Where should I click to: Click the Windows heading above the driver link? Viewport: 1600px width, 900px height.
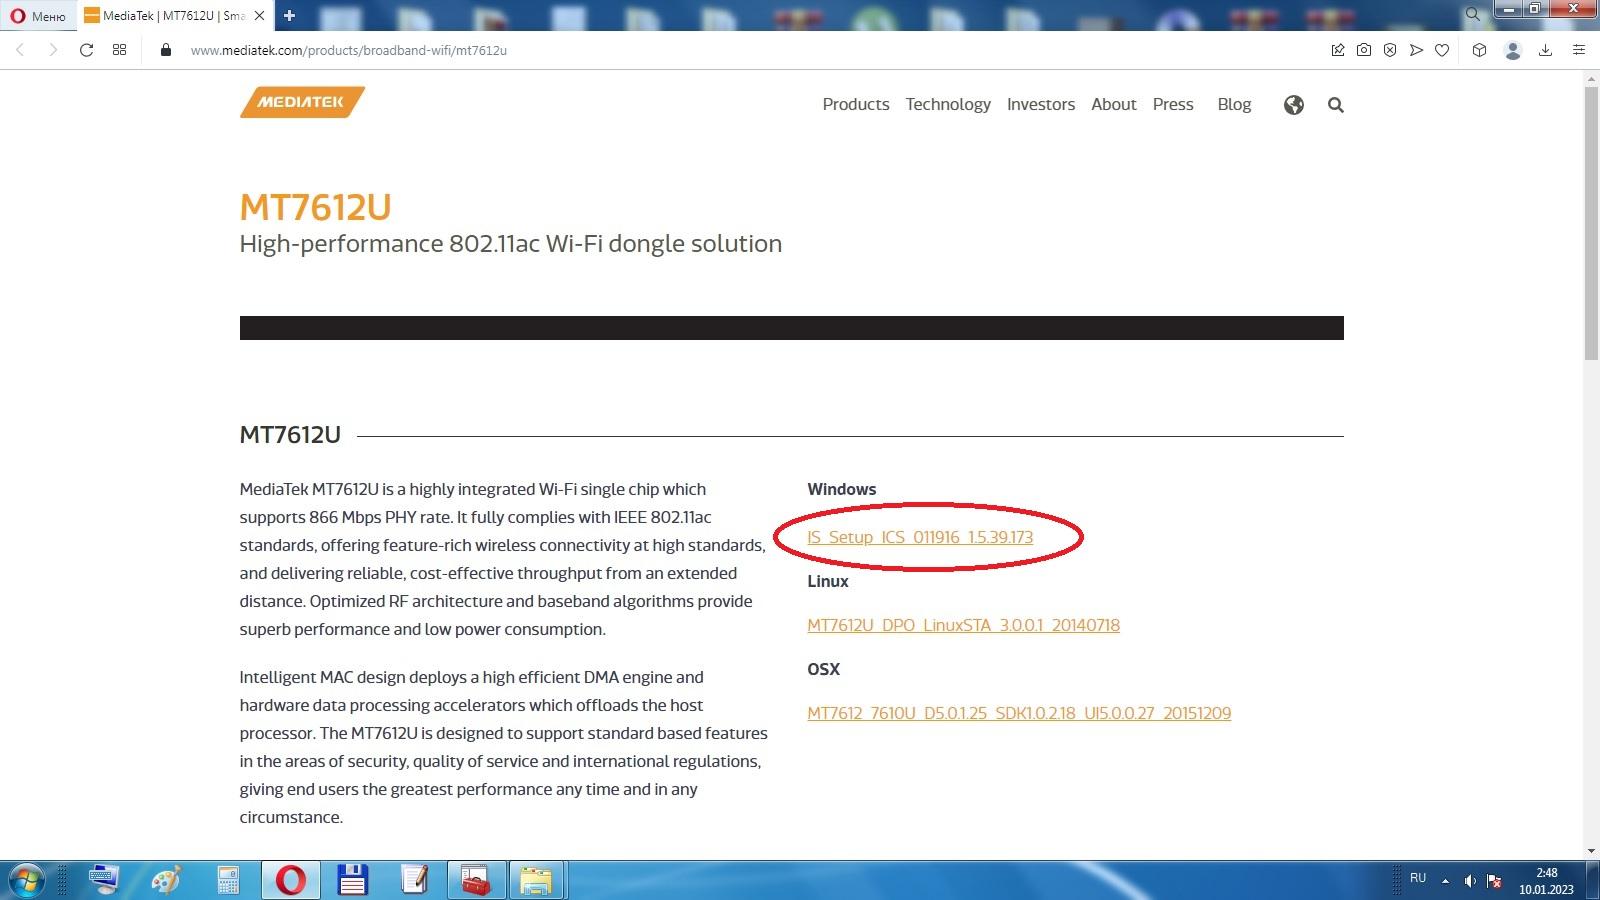click(841, 489)
